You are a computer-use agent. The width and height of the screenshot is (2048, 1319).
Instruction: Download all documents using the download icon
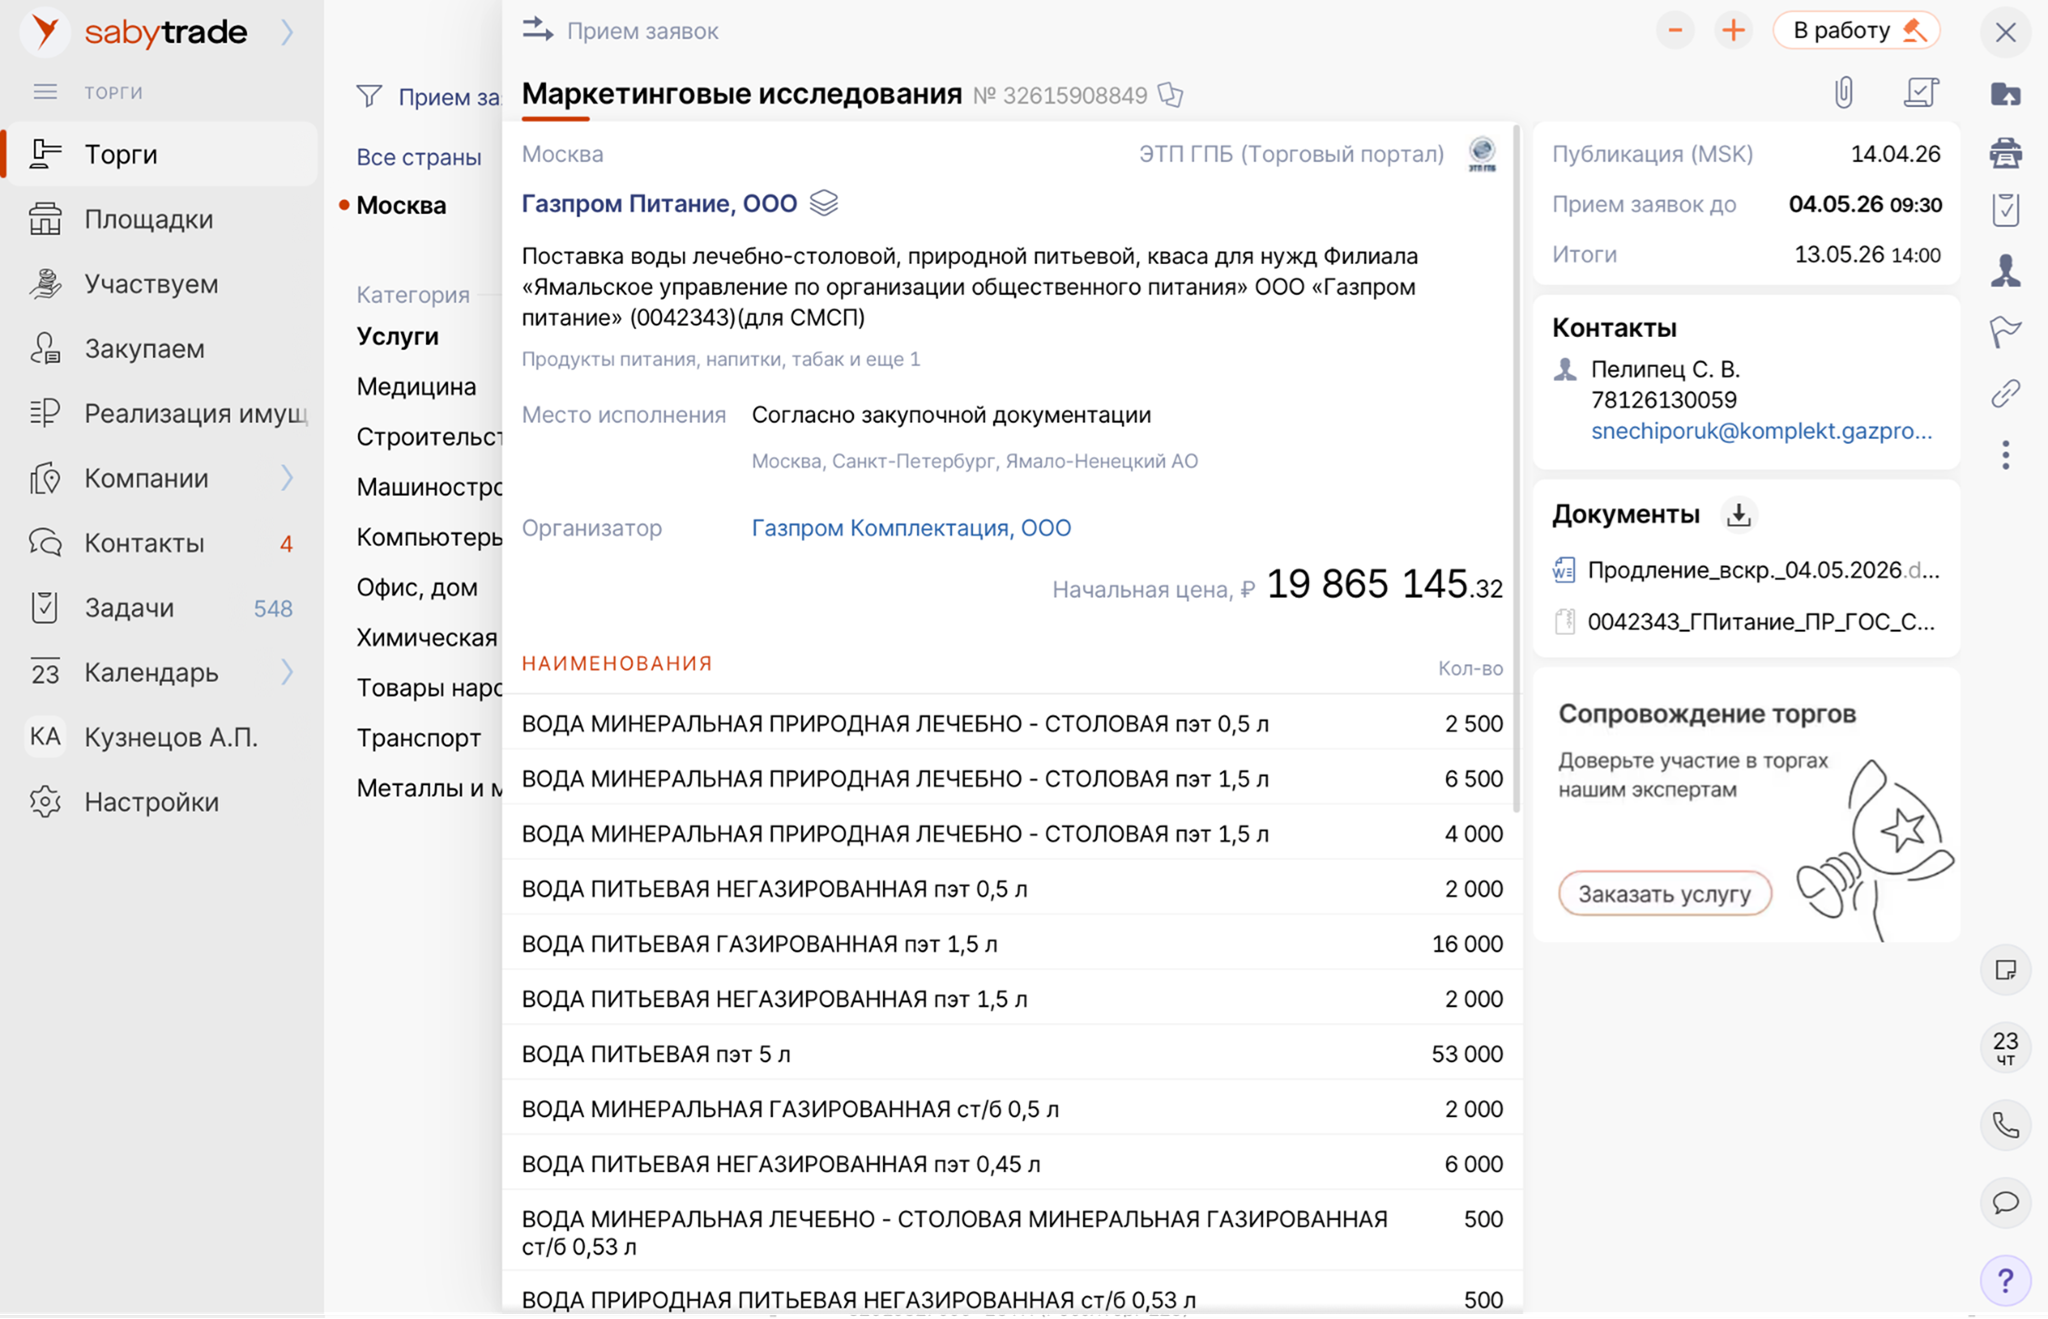[1739, 515]
